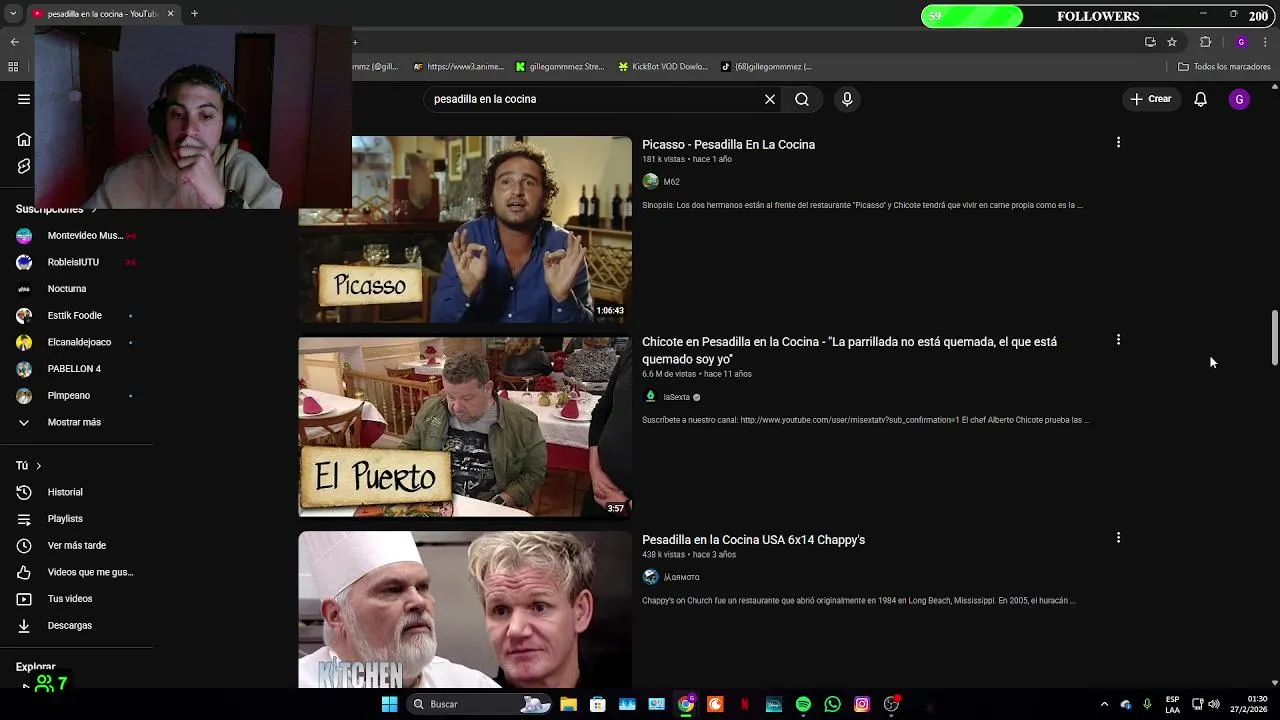Open Windows Start menu
Screen dimensions: 1280x720
(x=389, y=704)
